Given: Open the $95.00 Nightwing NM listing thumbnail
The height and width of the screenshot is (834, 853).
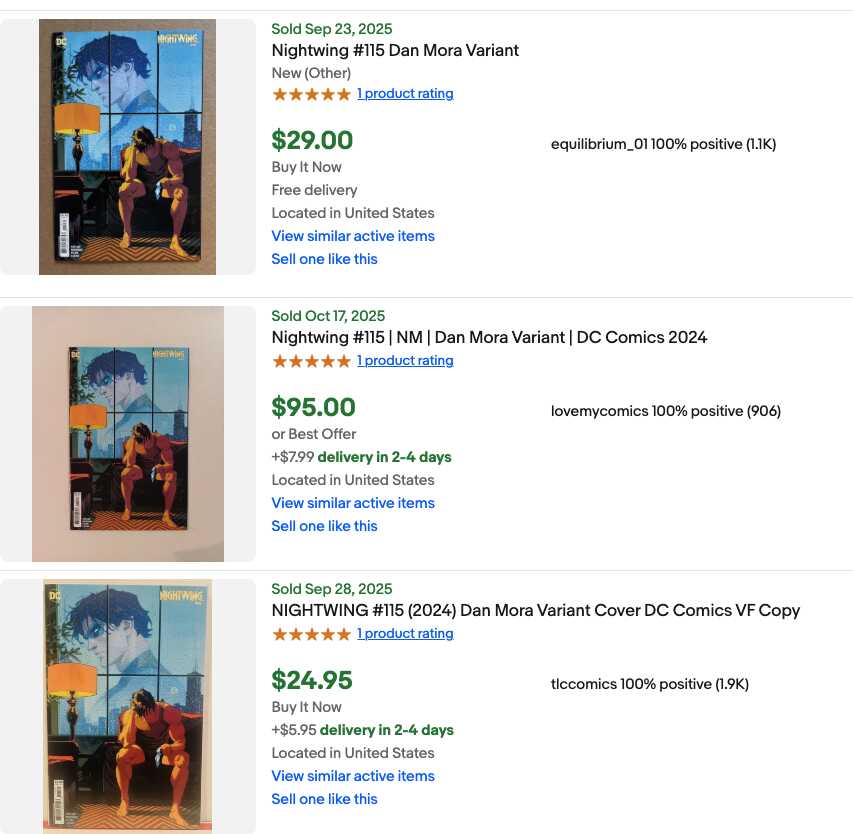Looking at the screenshot, I should click(128, 434).
